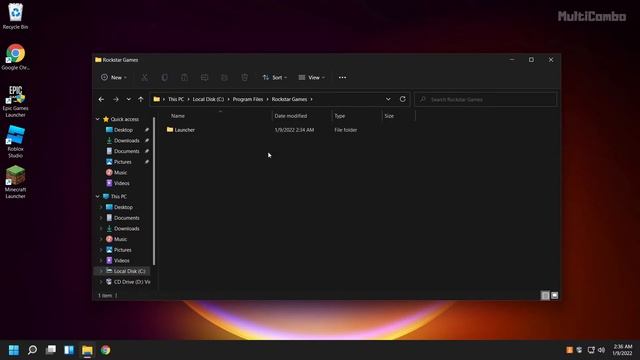Collapse the Quick access tree

98,119
